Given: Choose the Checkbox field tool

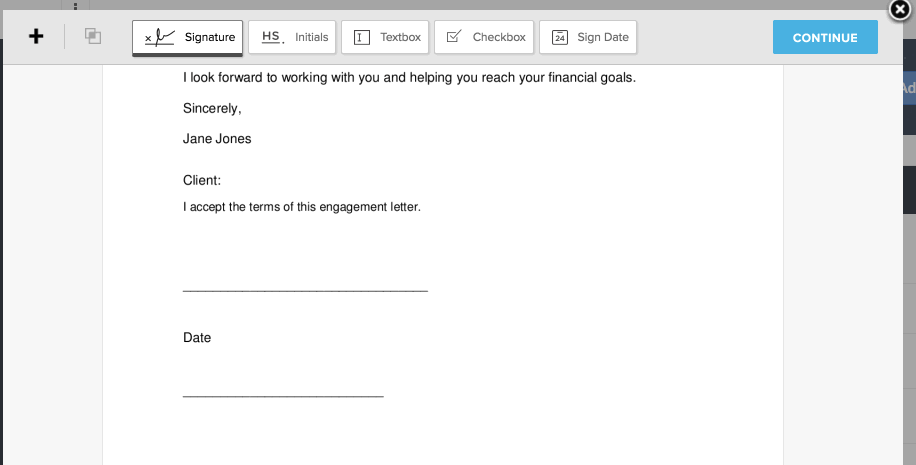Looking at the screenshot, I should point(484,37).
